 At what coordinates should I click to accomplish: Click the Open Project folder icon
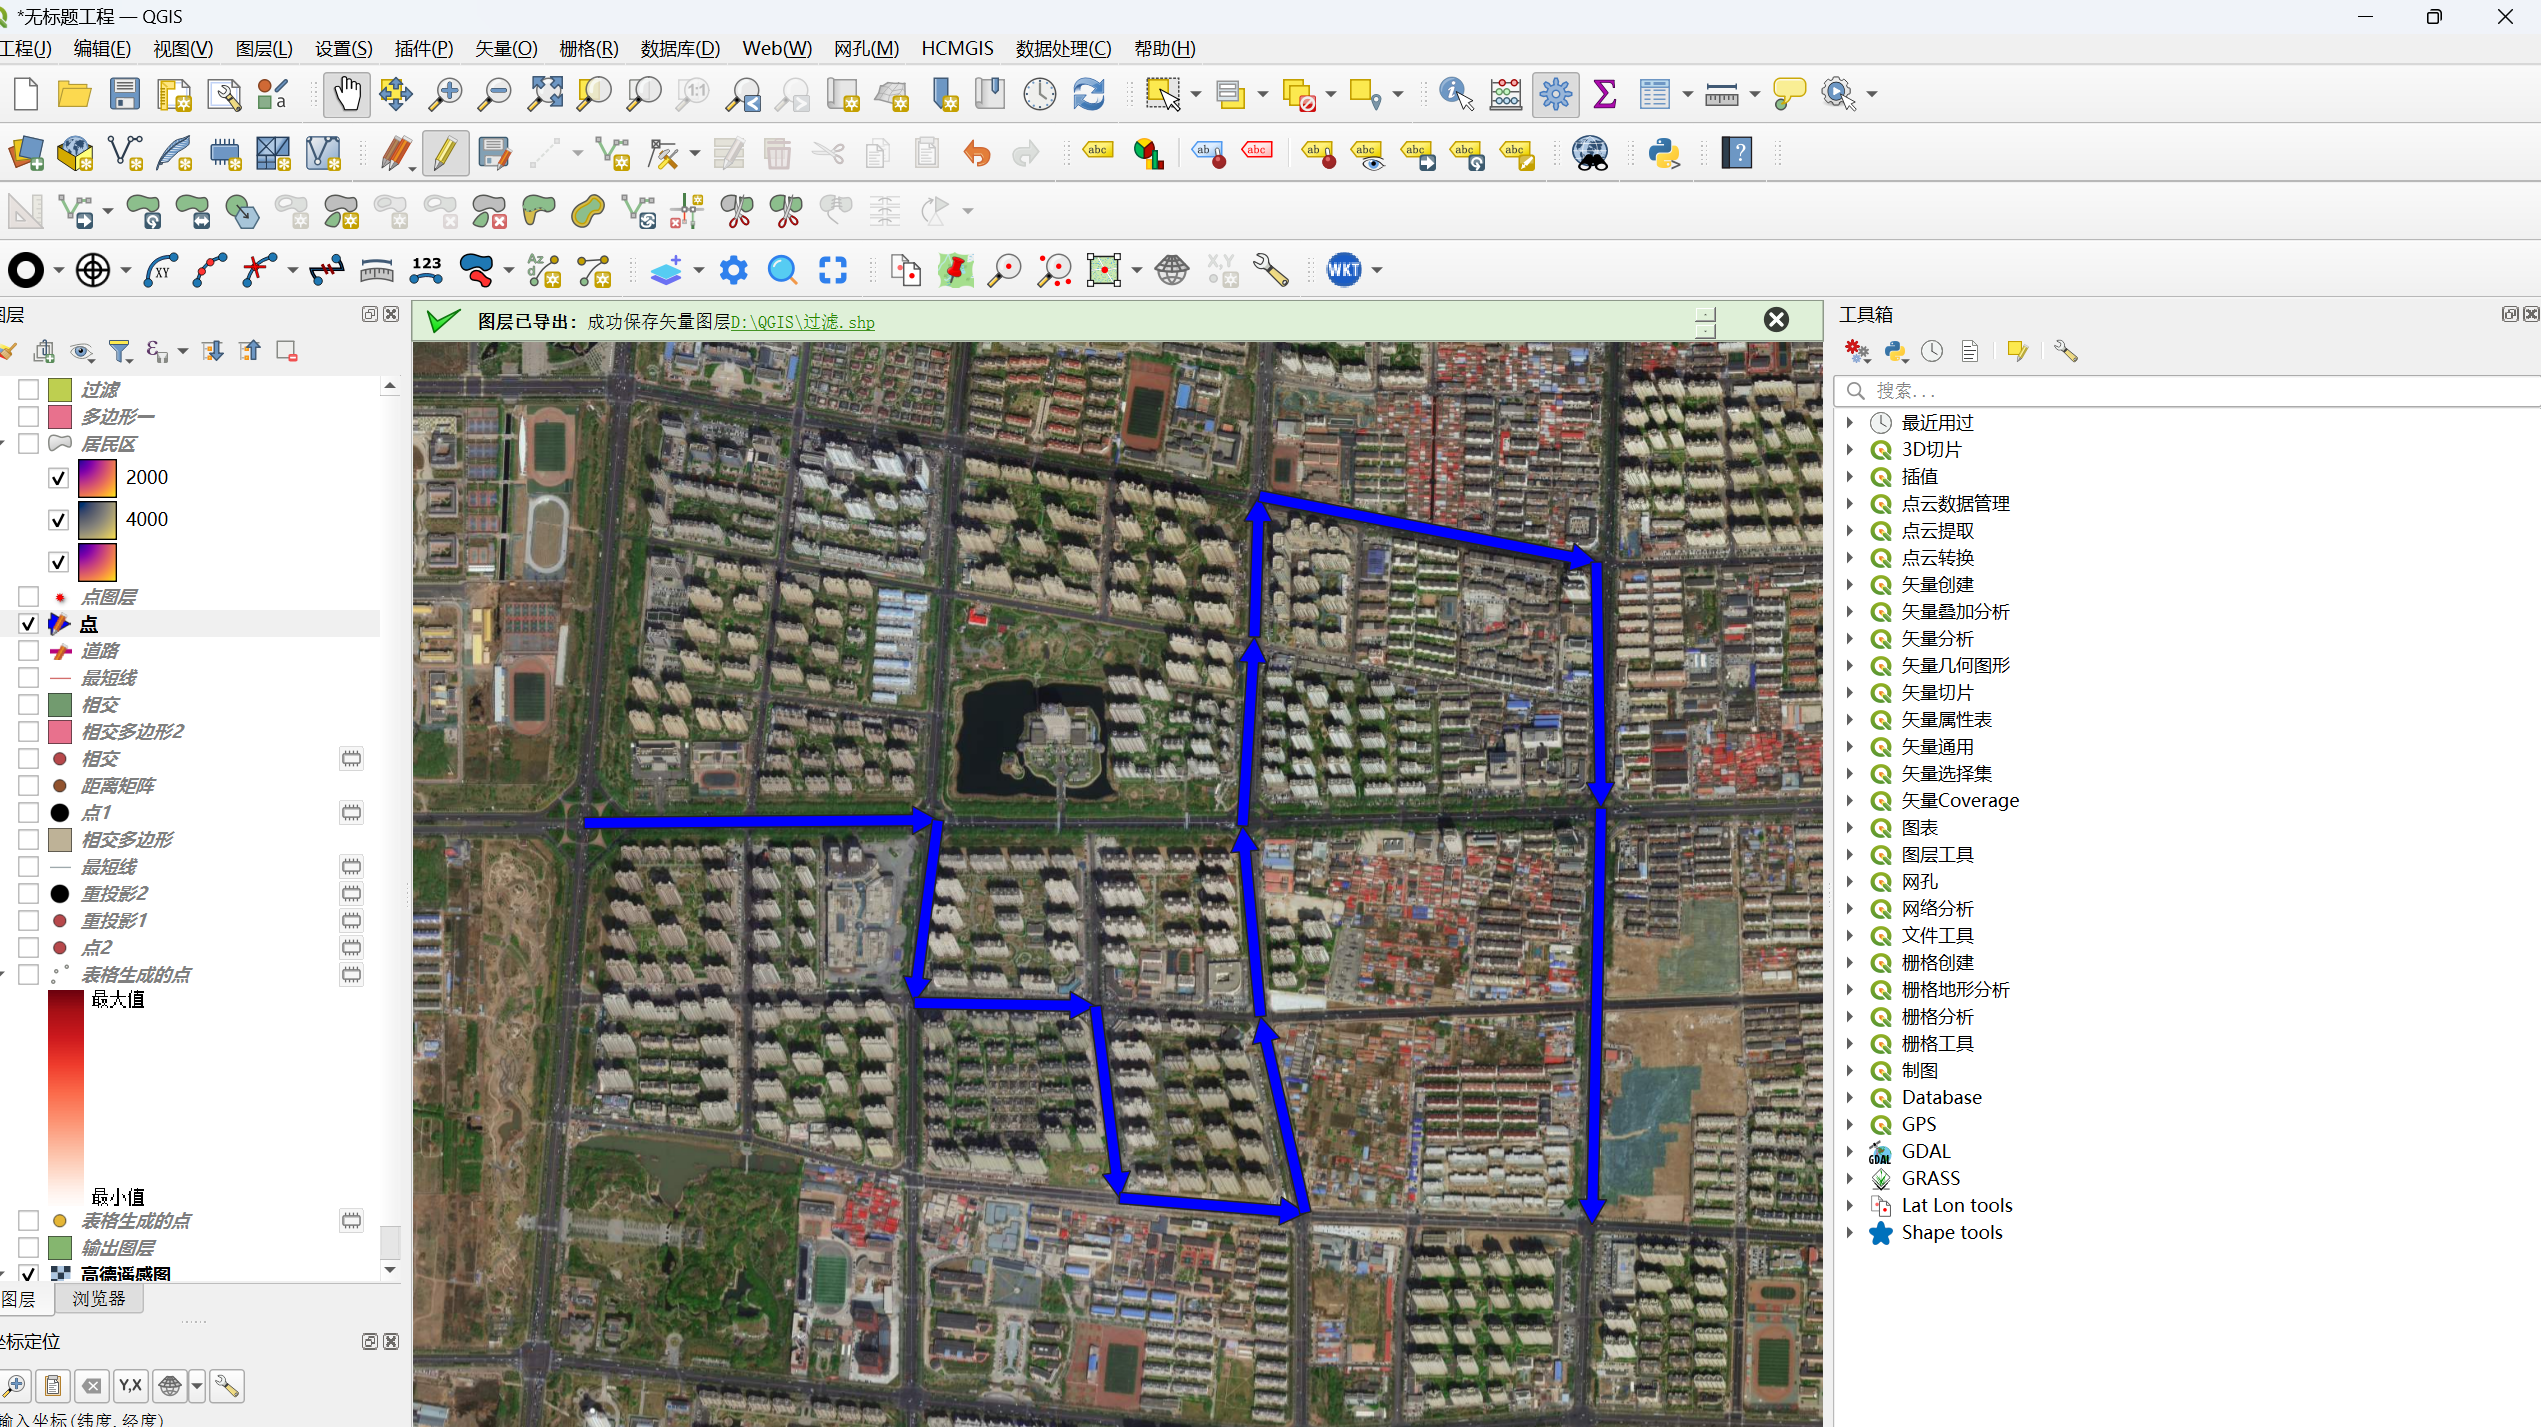pos(74,95)
